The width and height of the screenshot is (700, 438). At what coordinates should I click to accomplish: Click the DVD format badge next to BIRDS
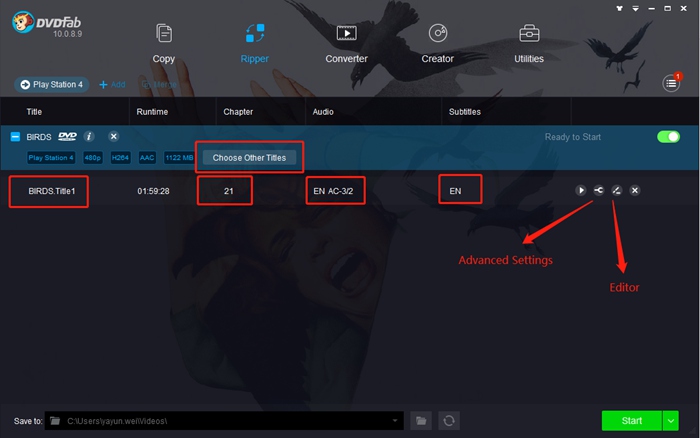click(67, 137)
